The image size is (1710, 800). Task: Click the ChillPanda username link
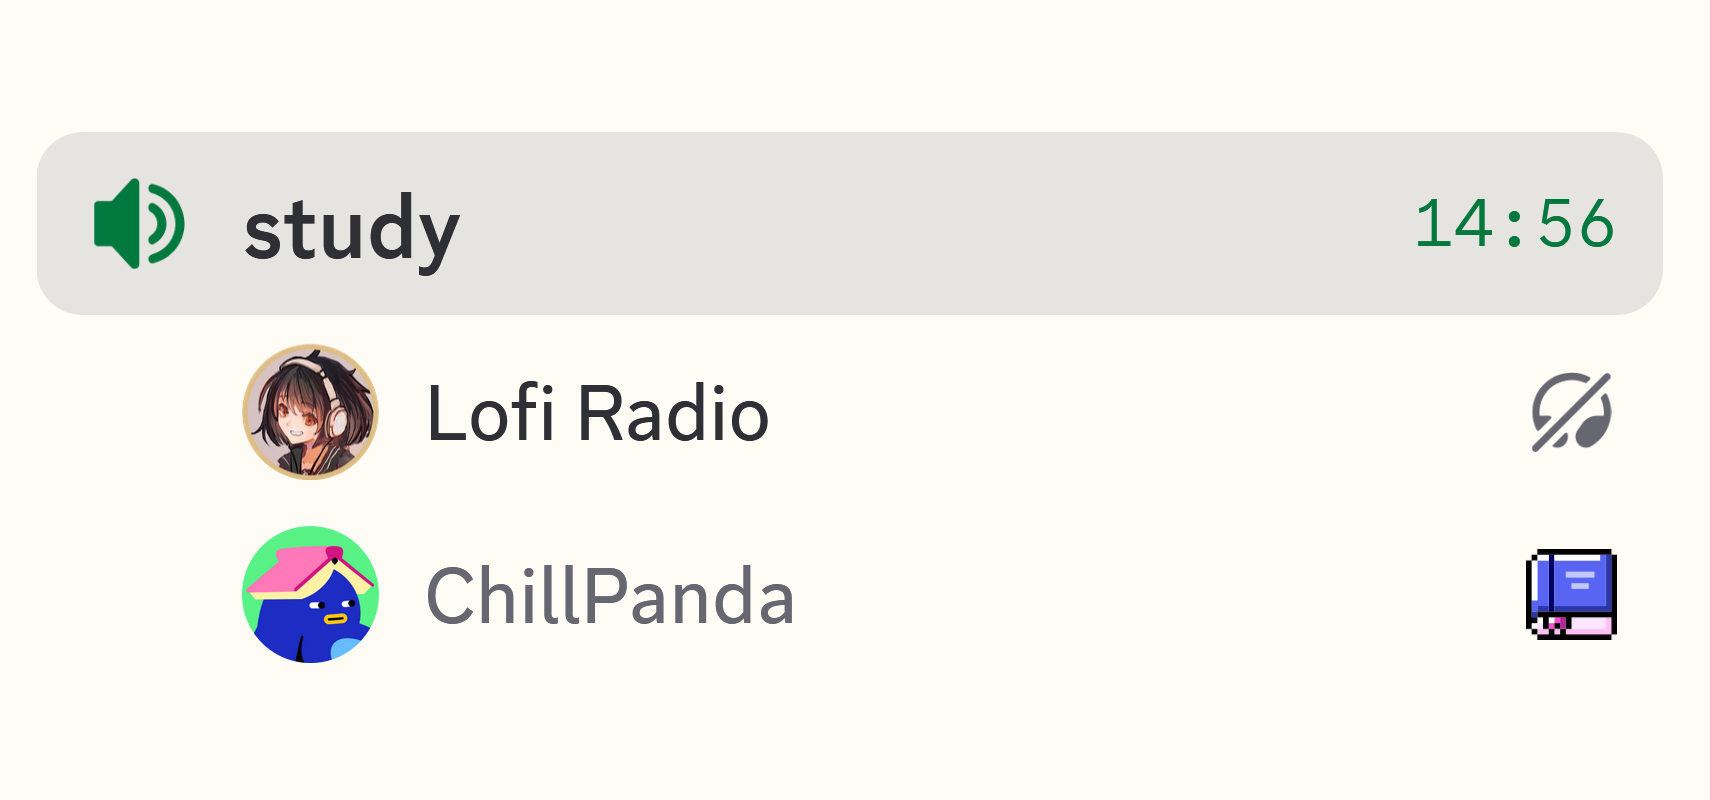tap(610, 593)
